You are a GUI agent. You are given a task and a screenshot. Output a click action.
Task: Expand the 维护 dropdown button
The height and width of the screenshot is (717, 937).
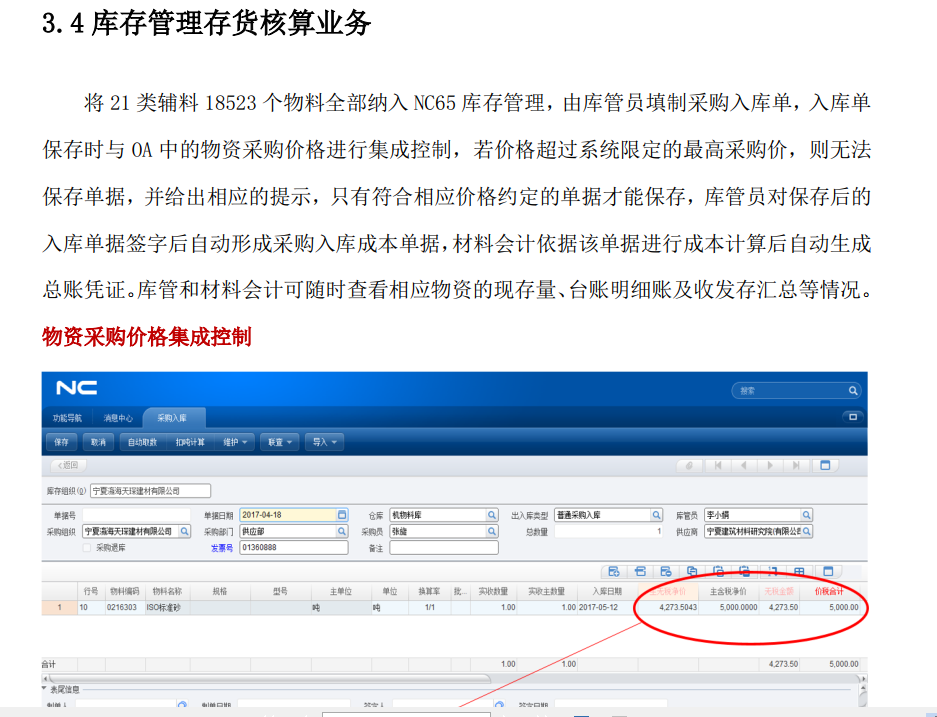click(x=236, y=441)
